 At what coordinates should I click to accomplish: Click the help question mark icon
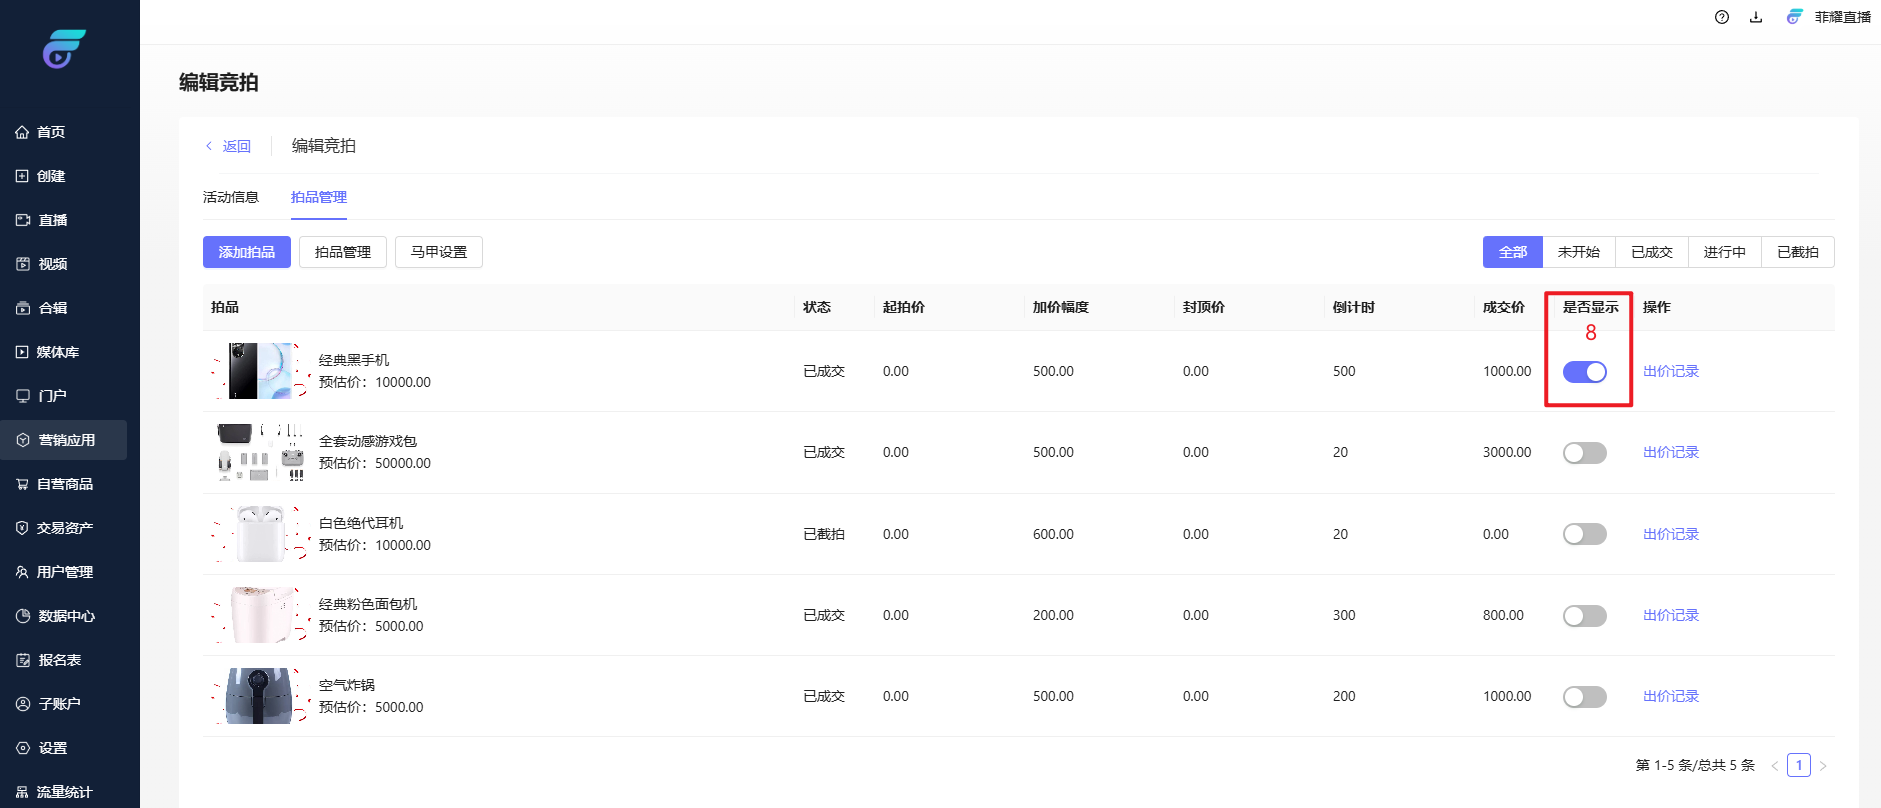point(1721,17)
